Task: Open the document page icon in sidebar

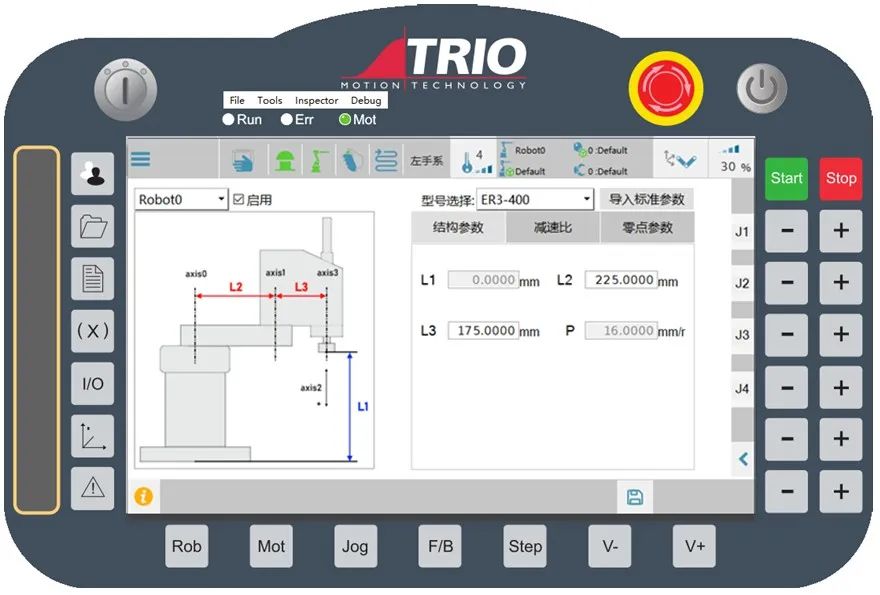Action: (93, 279)
